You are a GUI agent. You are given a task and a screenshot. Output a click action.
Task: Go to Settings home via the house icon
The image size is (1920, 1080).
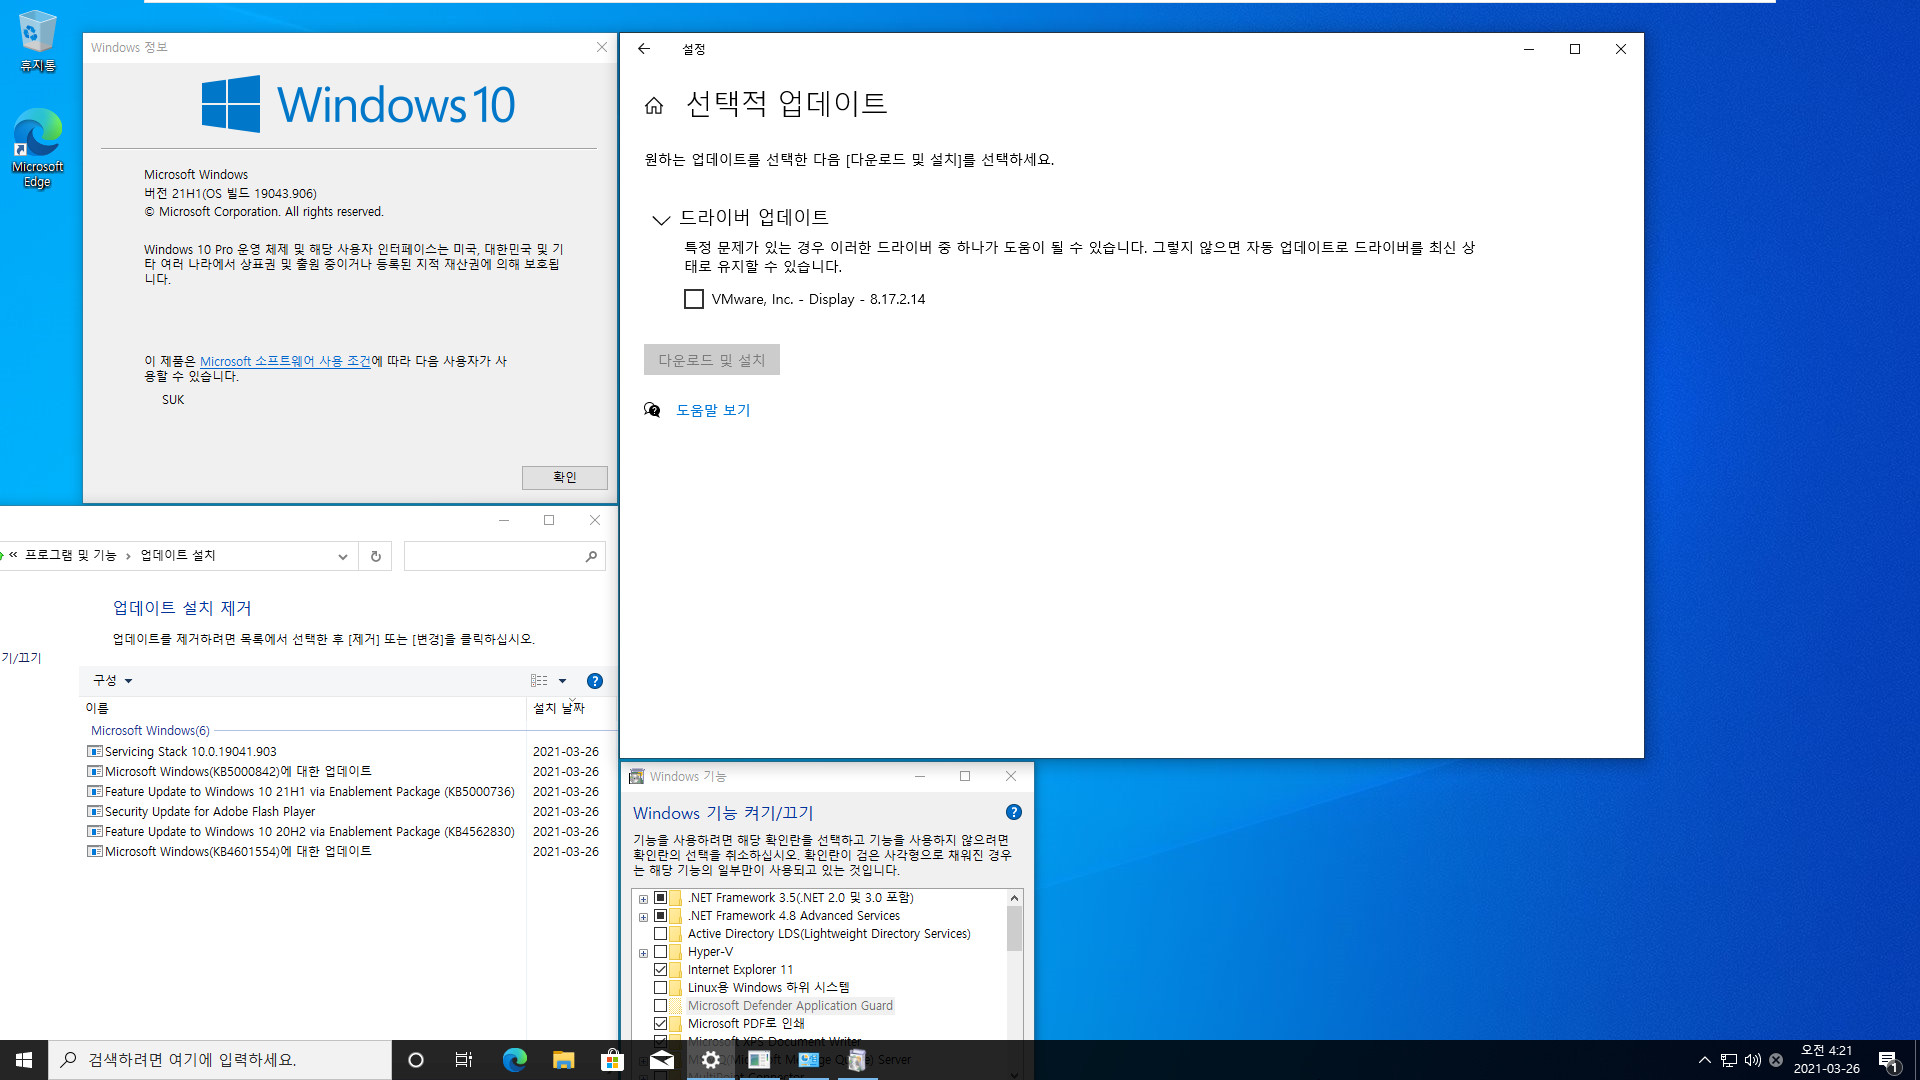[654, 105]
